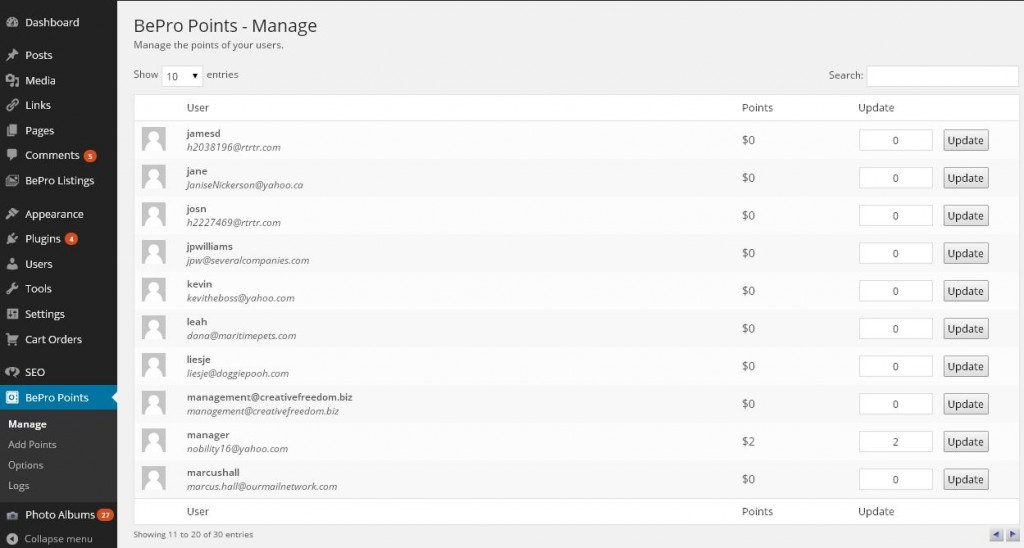Image resolution: width=1024 pixels, height=548 pixels.
Task: Sort the table by User column
Action: pos(198,108)
